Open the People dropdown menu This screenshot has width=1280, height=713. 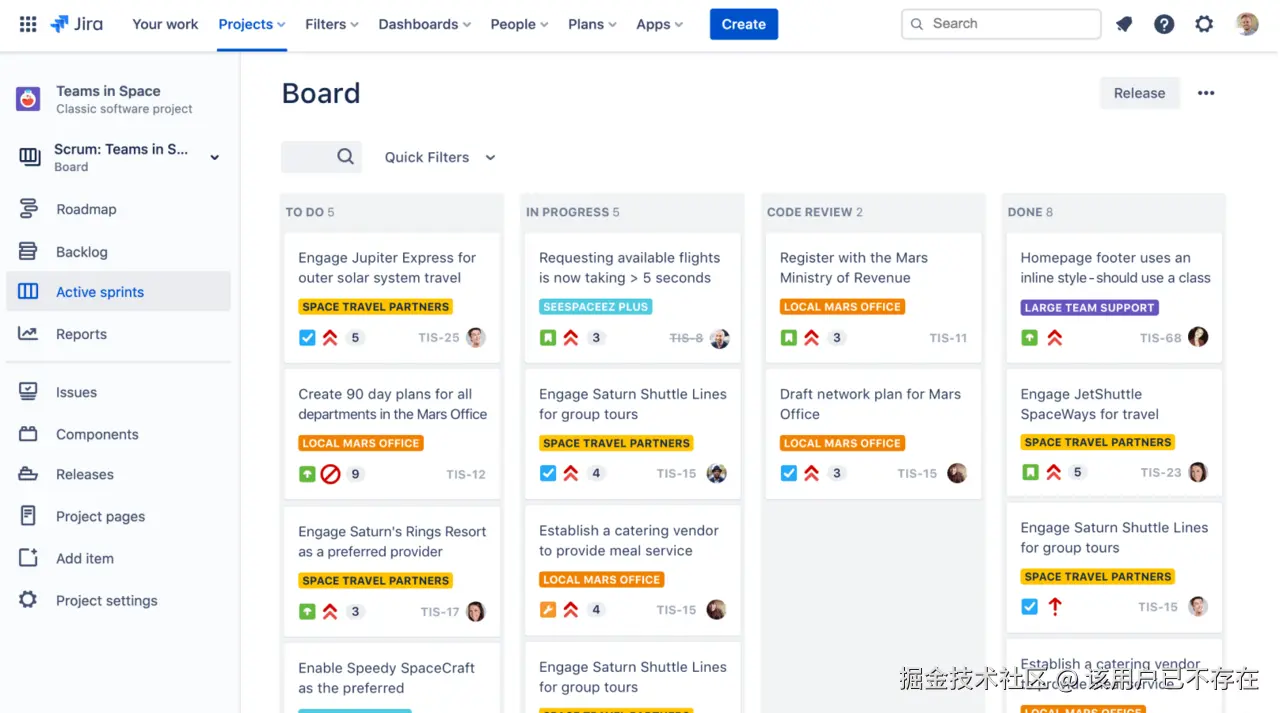519,24
